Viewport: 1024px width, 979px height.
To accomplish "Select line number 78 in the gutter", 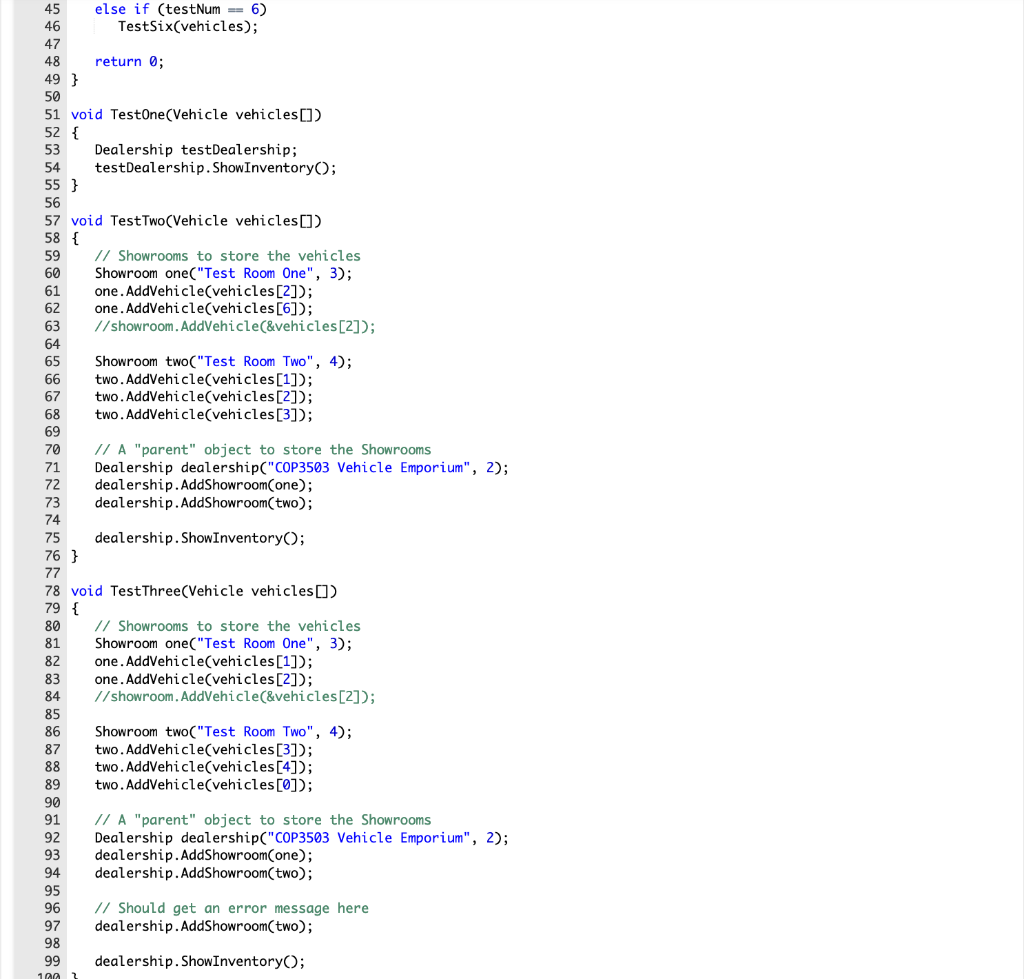I will (x=52, y=590).
